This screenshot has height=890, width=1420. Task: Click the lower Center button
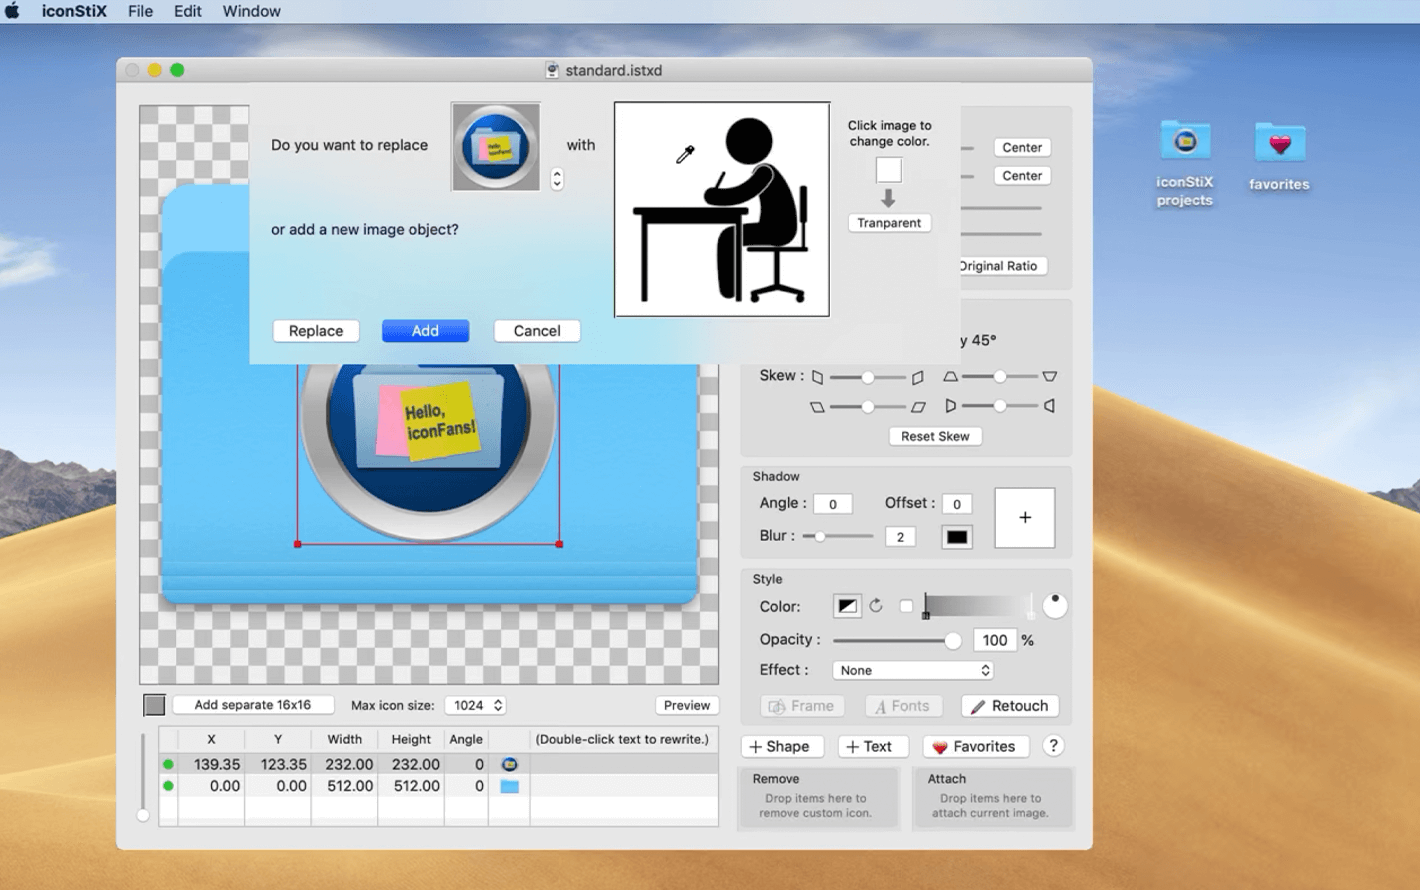(1022, 175)
